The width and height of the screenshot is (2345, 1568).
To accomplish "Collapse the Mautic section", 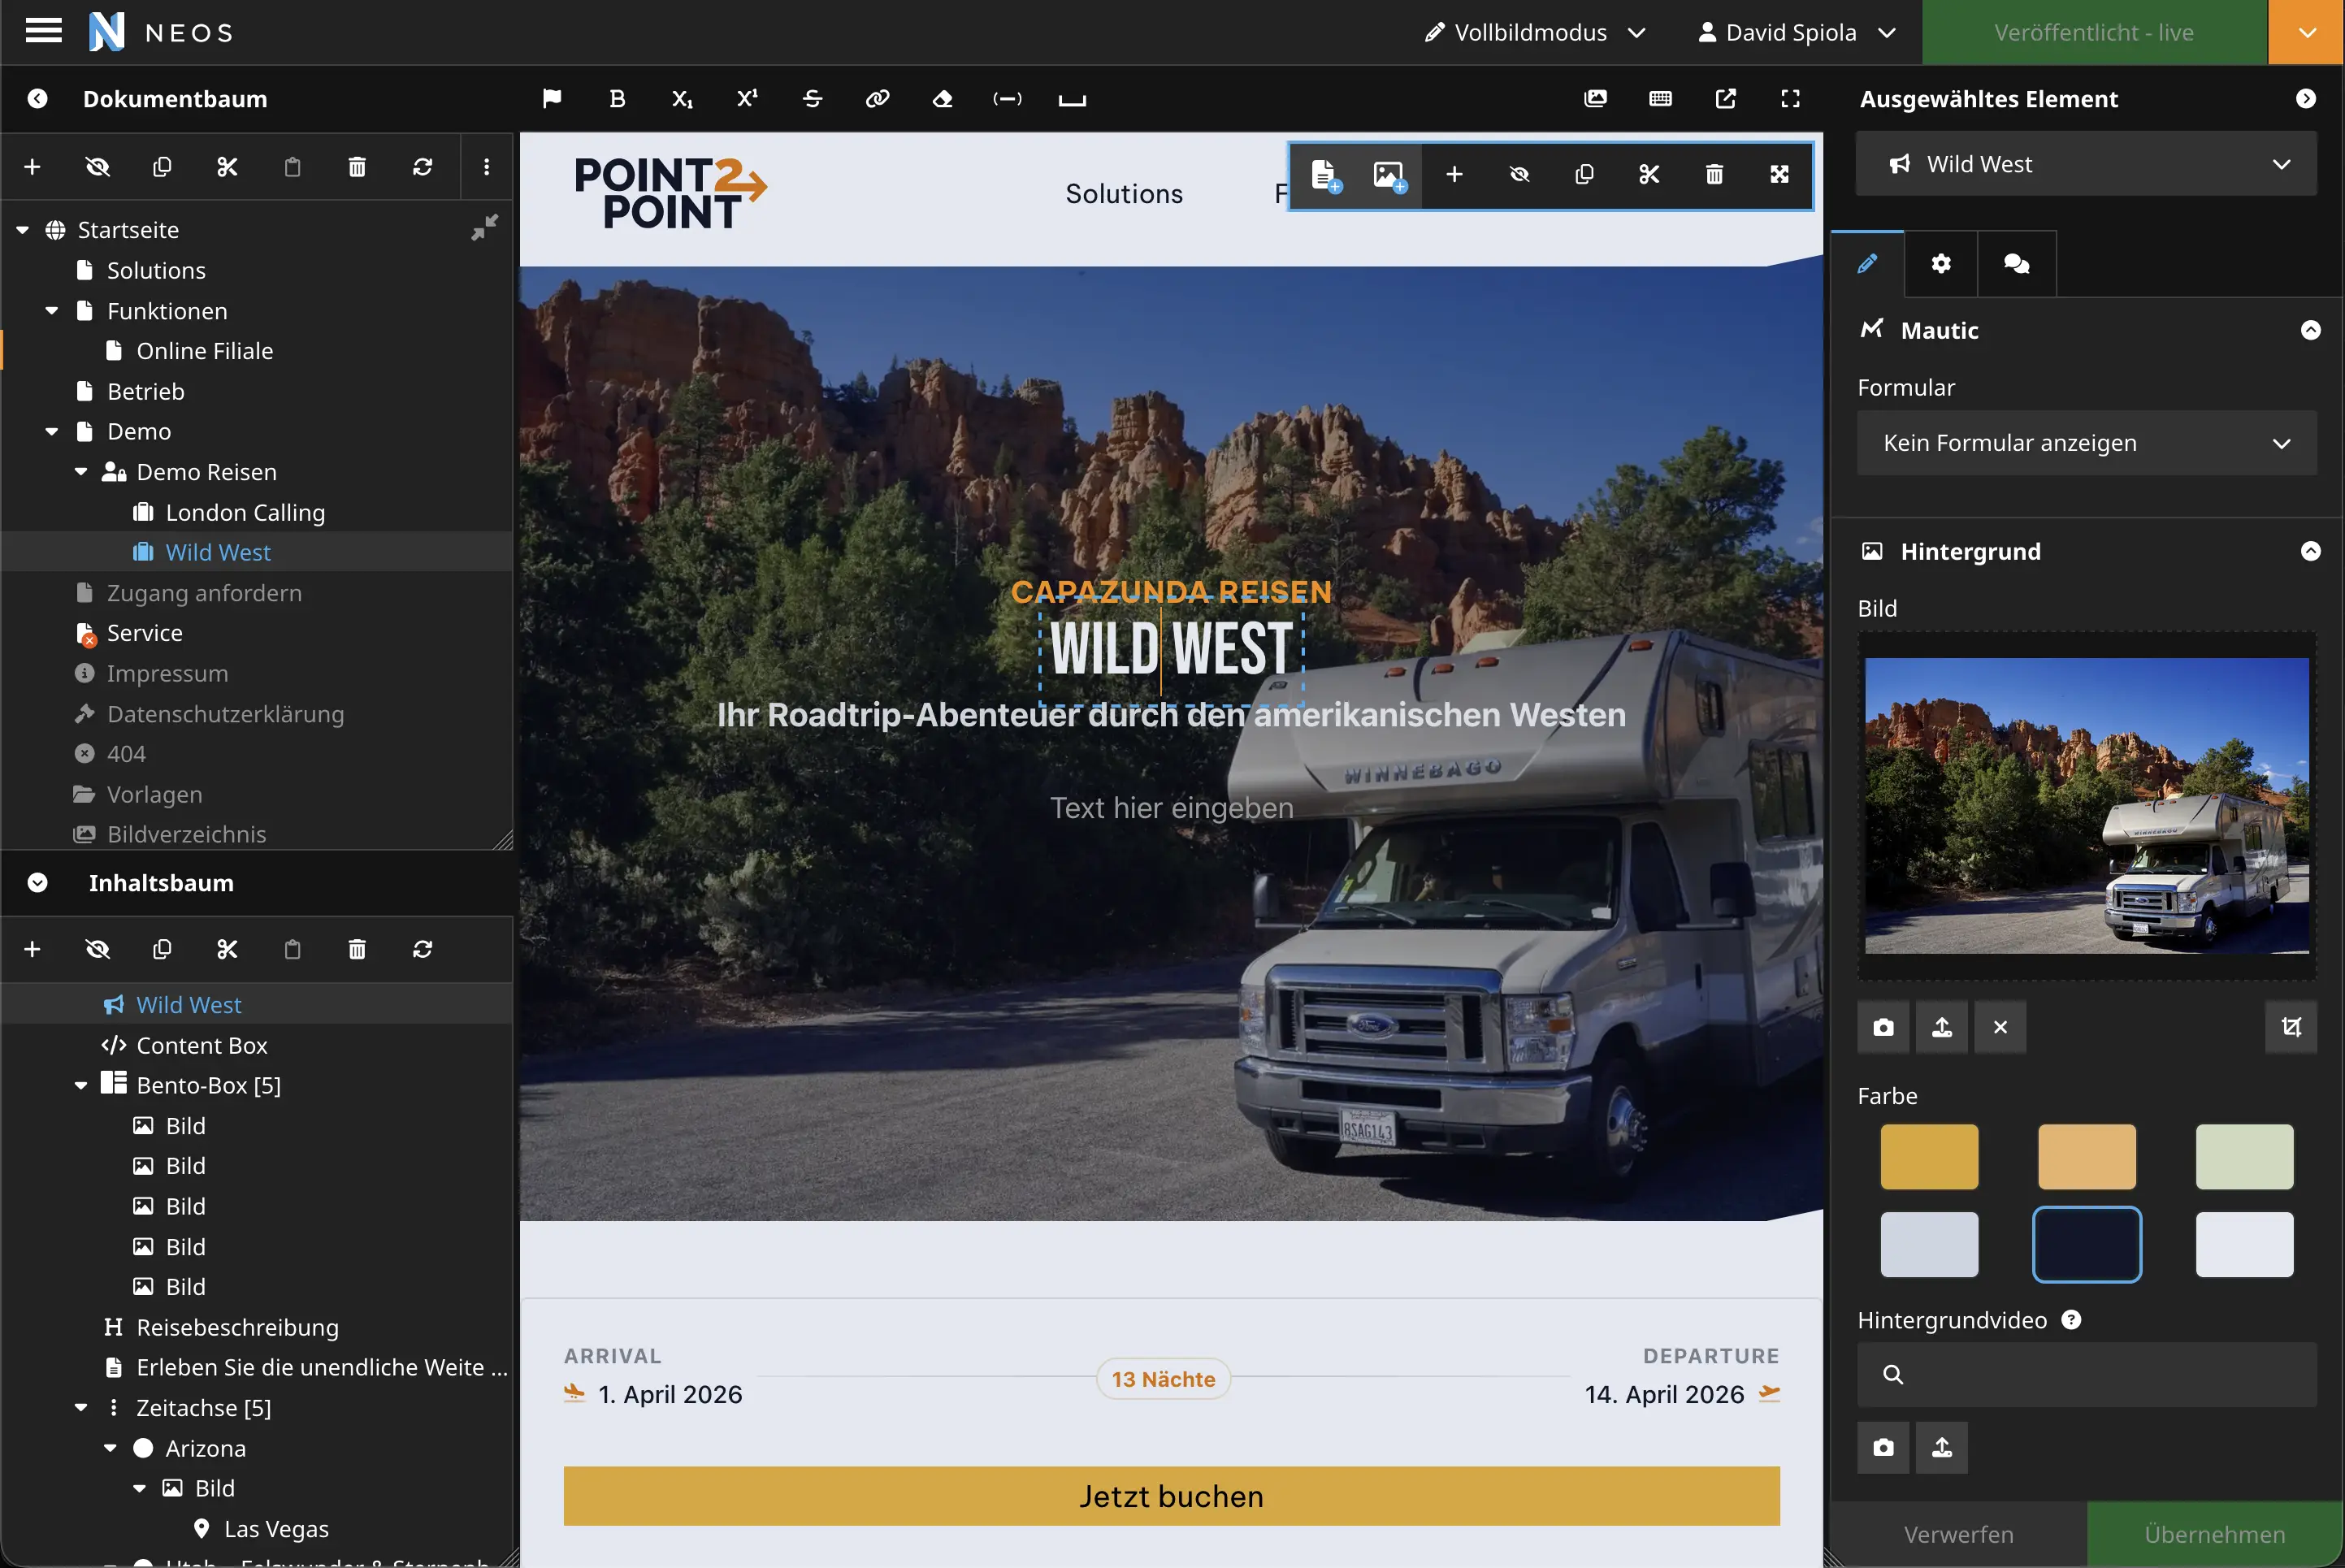I will coord(2310,330).
